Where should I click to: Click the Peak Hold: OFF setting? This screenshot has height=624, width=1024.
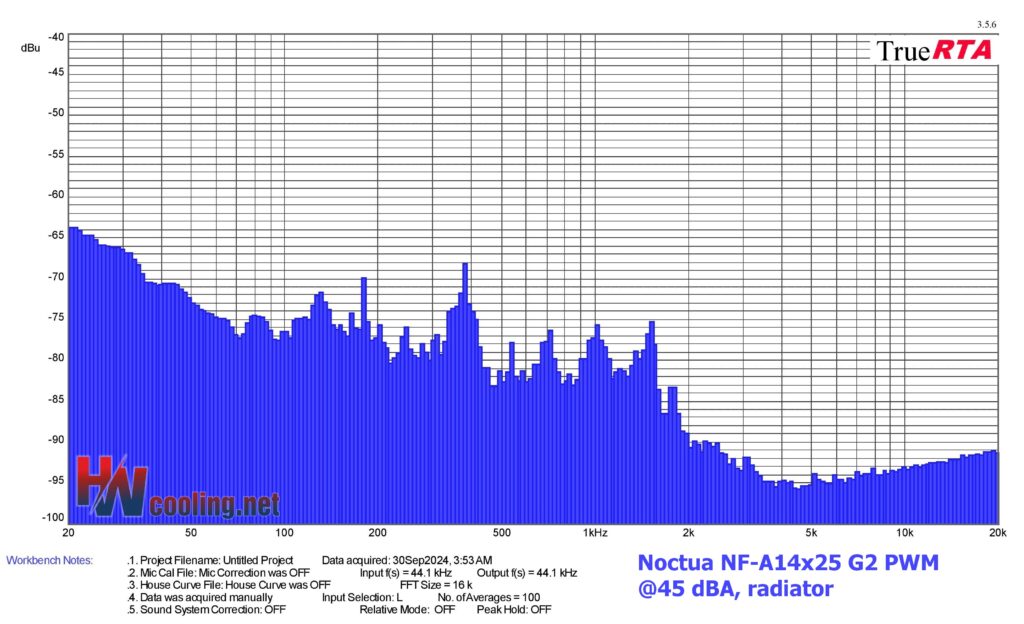point(513,609)
